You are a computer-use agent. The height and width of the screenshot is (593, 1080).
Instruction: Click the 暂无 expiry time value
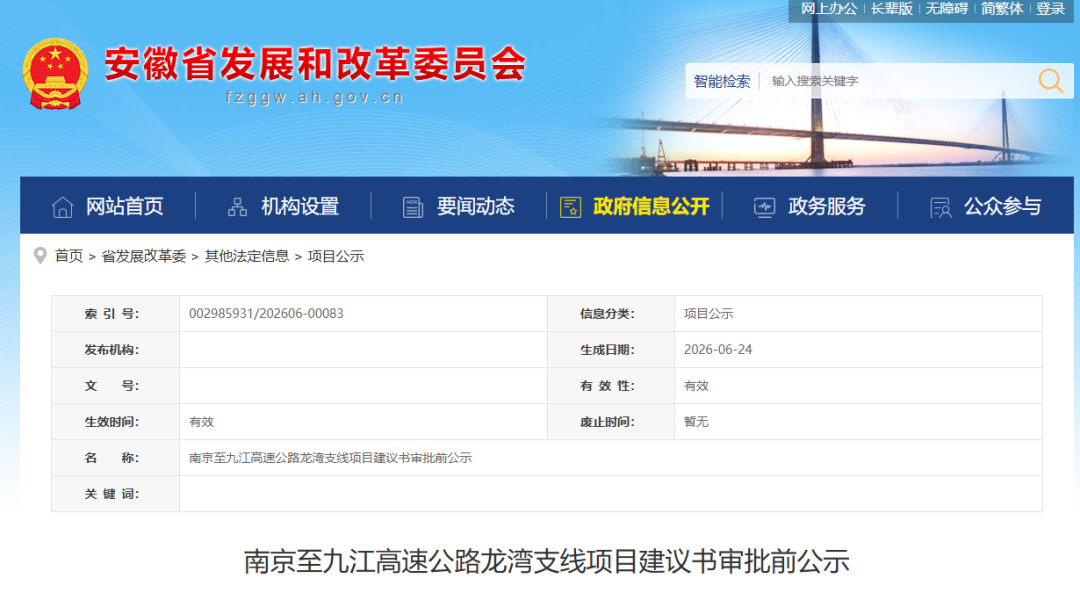(x=696, y=422)
